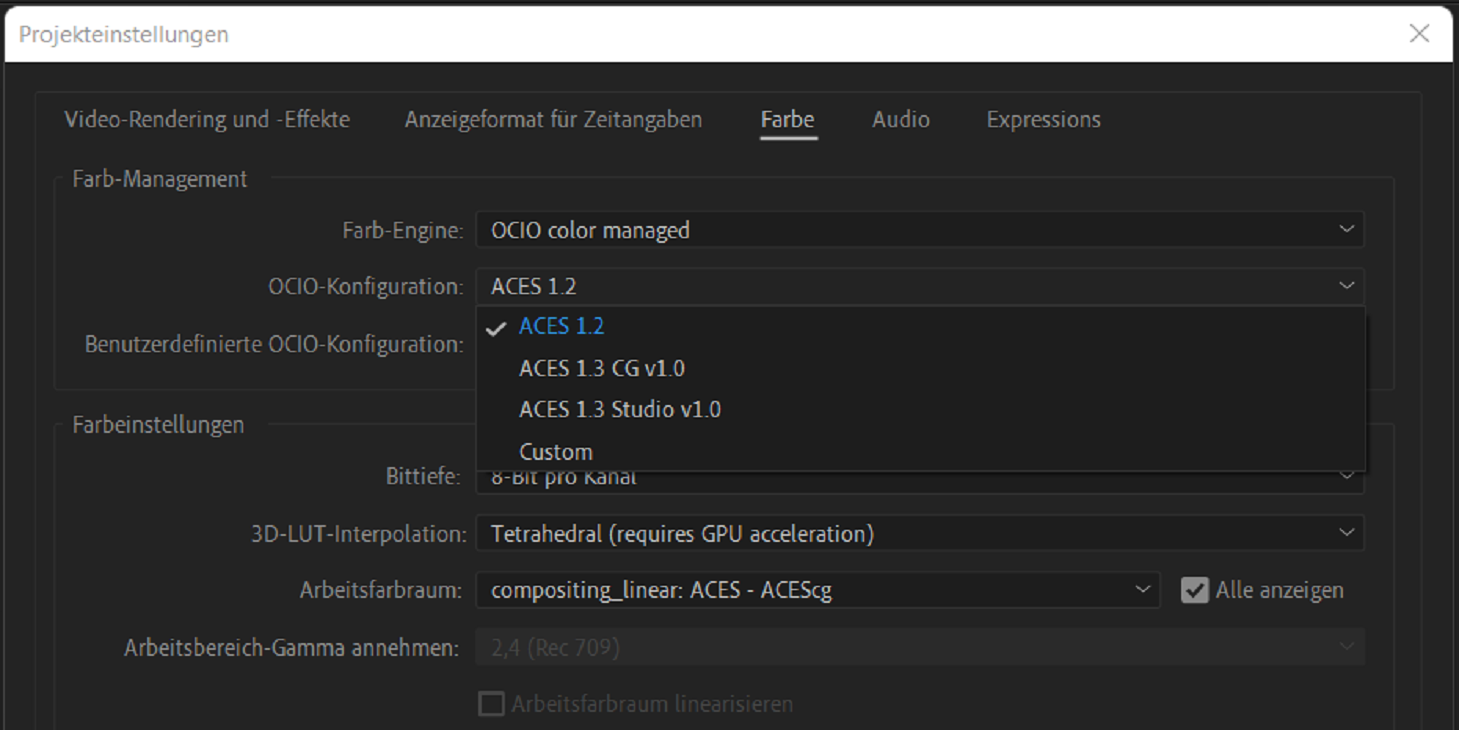This screenshot has width=1459, height=730.
Task: Choose ACES 1.2 from the list
Action: 561,327
